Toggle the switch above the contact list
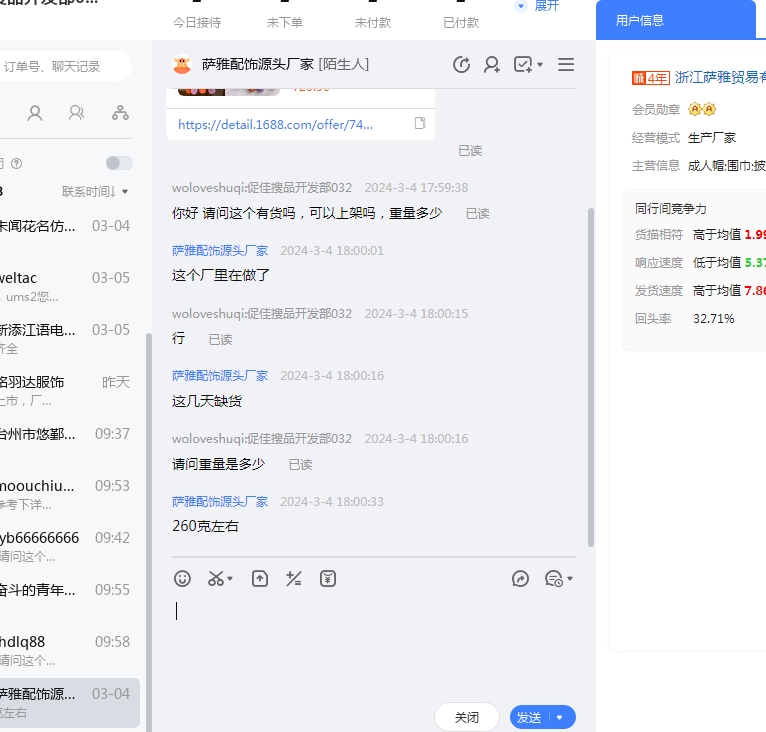Screen dimensions: 766x732 [x=118, y=163]
